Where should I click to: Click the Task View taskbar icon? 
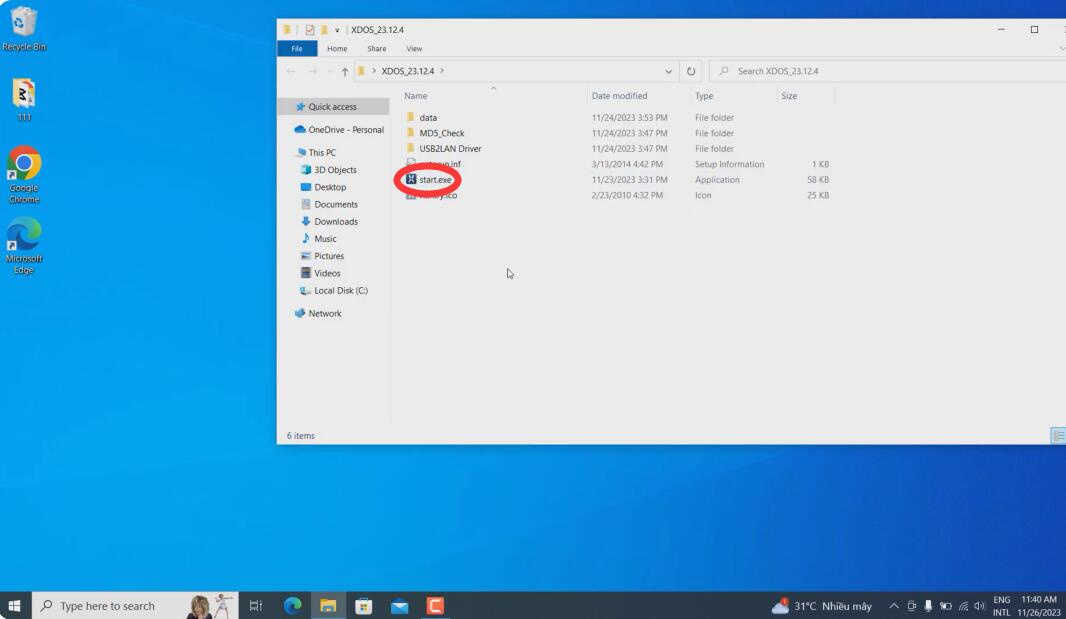pos(256,605)
